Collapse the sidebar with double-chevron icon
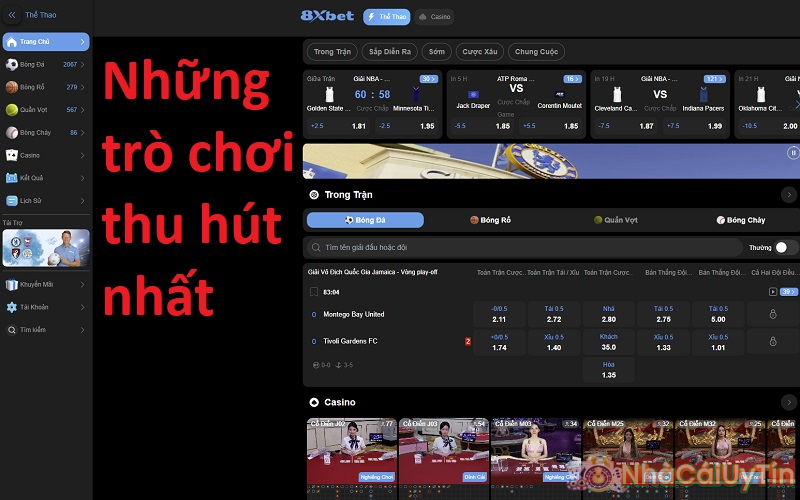The width and height of the screenshot is (800, 500). point(12,15)
